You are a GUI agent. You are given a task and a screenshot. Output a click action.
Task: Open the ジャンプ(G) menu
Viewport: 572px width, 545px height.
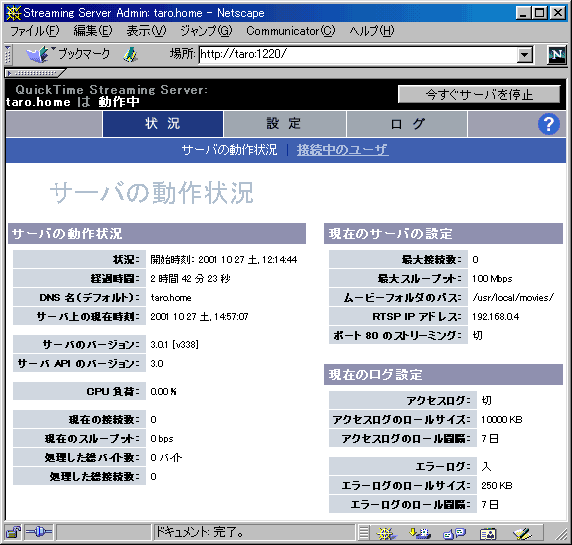click(x=206, y=31)
